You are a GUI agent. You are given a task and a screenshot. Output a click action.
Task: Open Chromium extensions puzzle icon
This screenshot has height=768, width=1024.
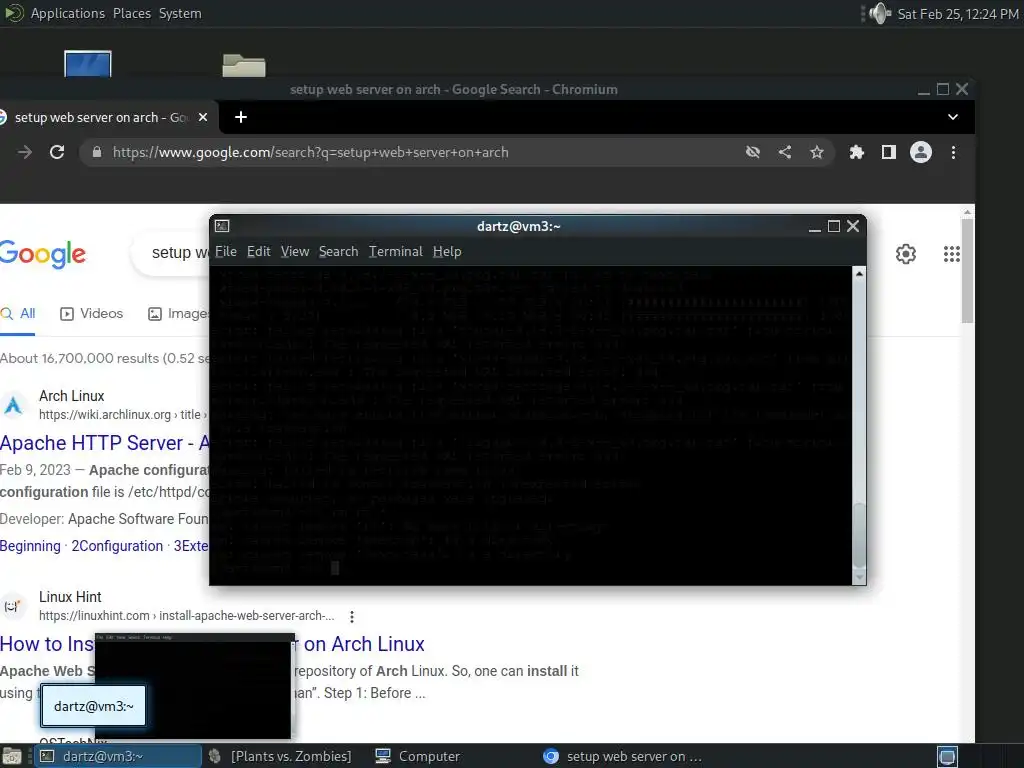coord(856,152)
